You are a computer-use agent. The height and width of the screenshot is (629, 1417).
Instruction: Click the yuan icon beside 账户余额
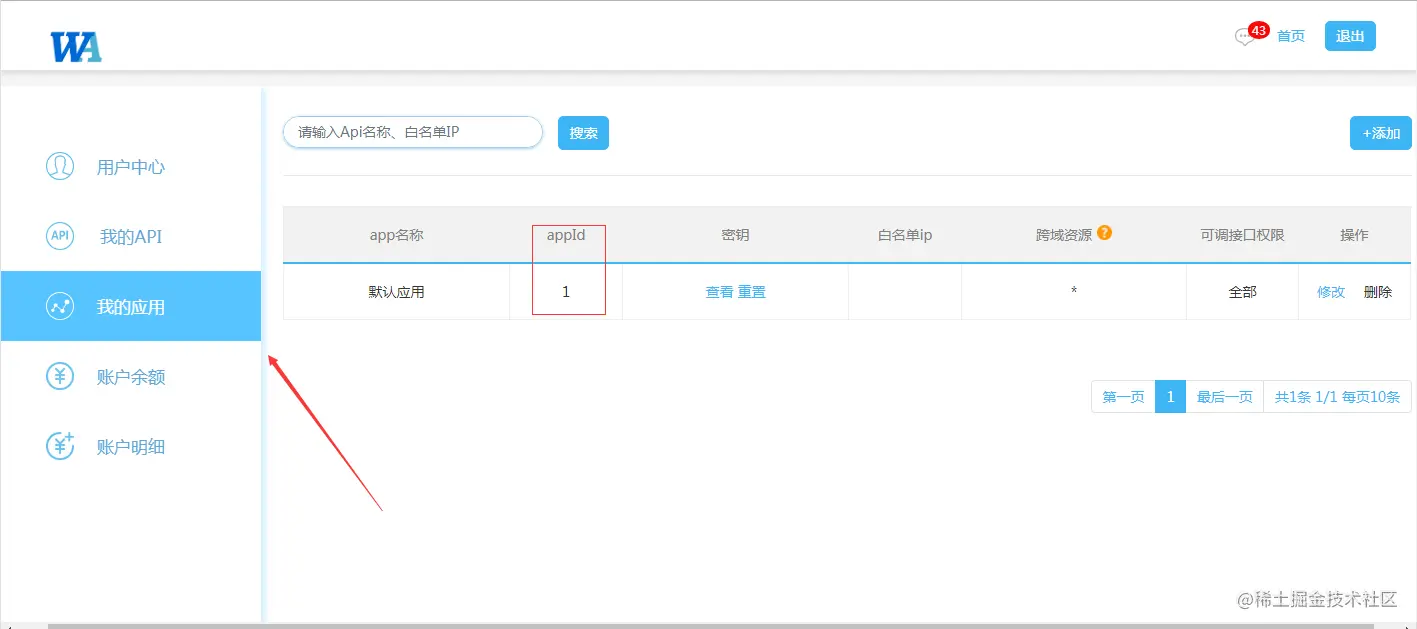point(60,376)
